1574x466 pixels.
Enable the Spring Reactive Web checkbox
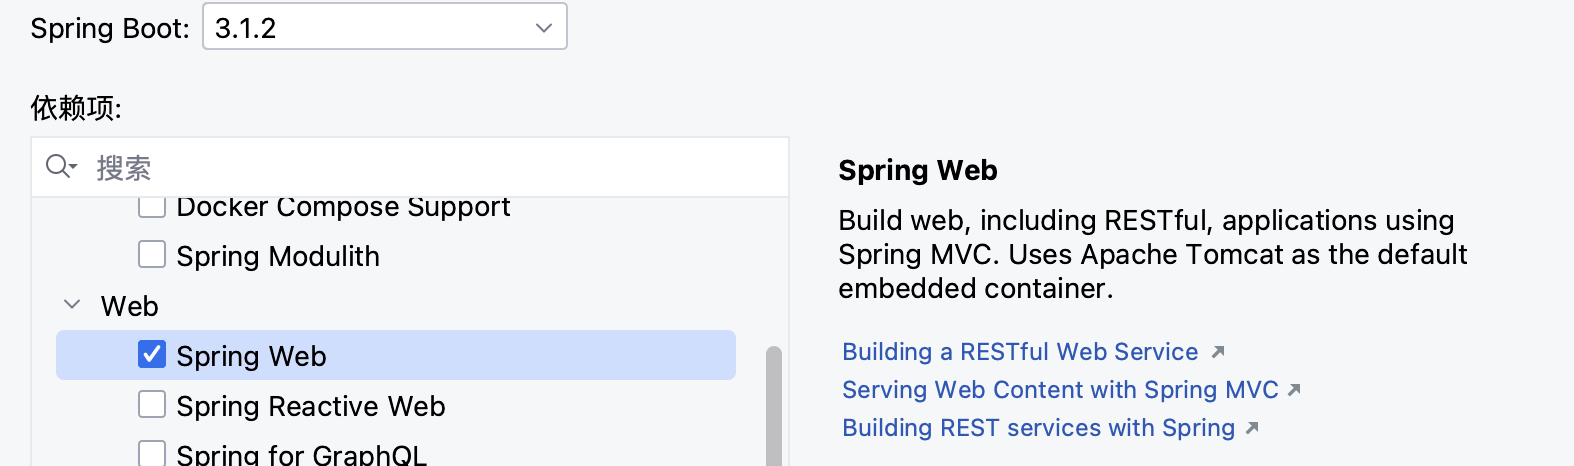152,405
